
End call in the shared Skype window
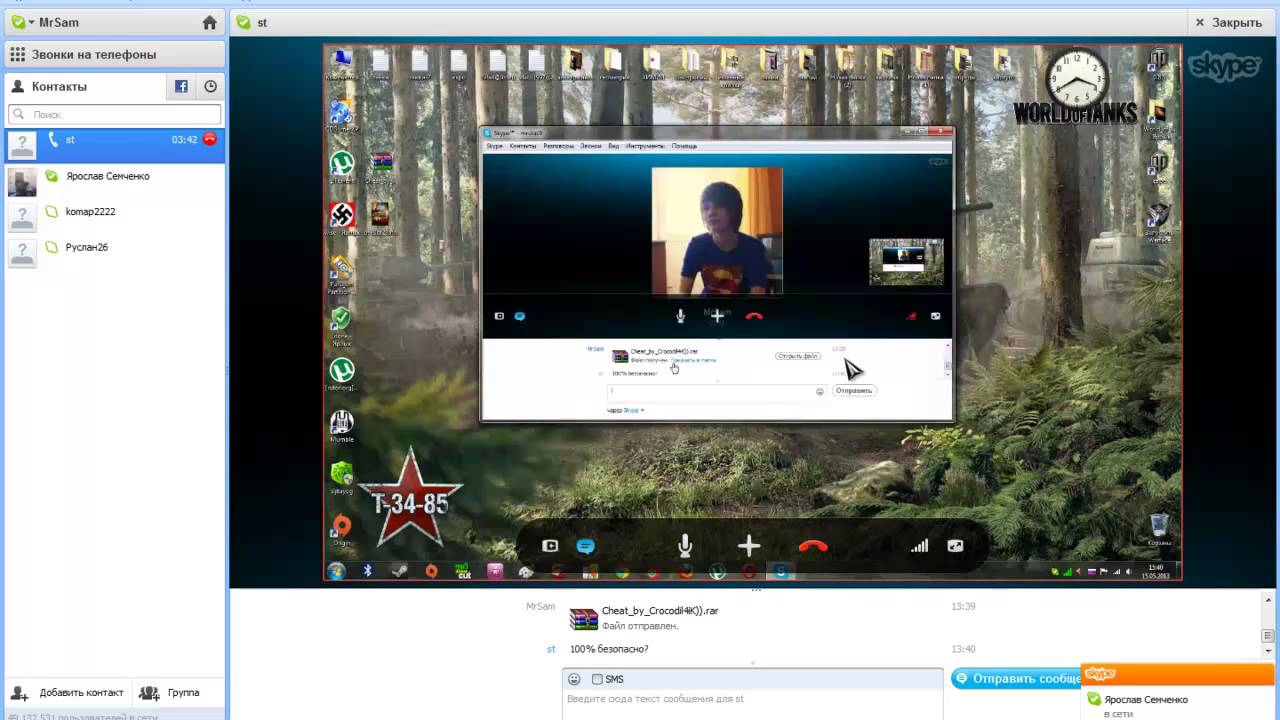tap(754, 316)
